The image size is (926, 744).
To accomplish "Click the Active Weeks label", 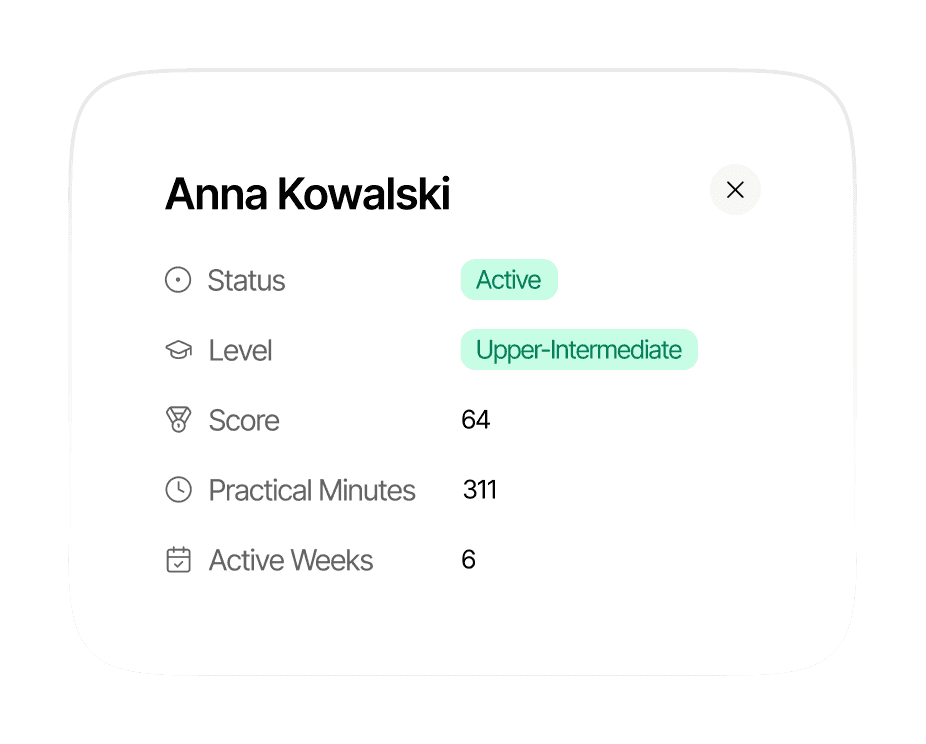I will click(291, 560).
